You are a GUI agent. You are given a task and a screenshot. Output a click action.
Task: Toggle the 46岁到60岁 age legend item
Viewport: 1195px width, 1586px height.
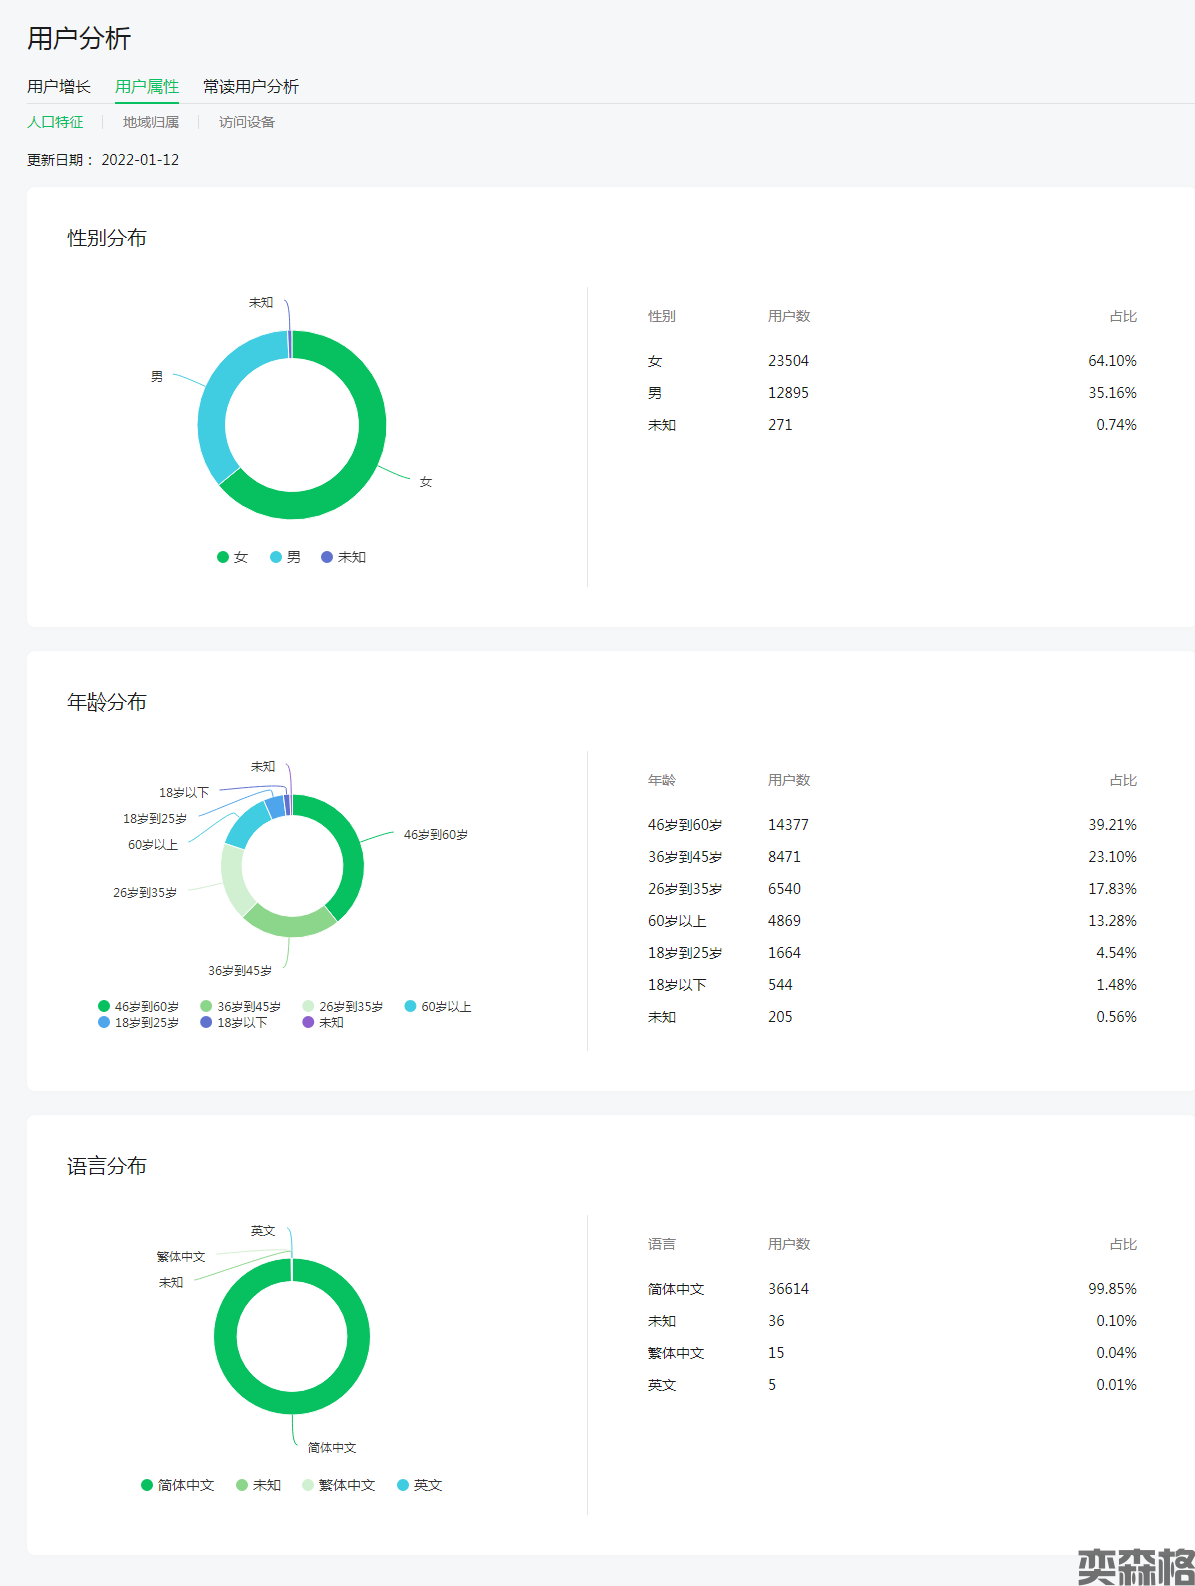[x=139, y=1006]
